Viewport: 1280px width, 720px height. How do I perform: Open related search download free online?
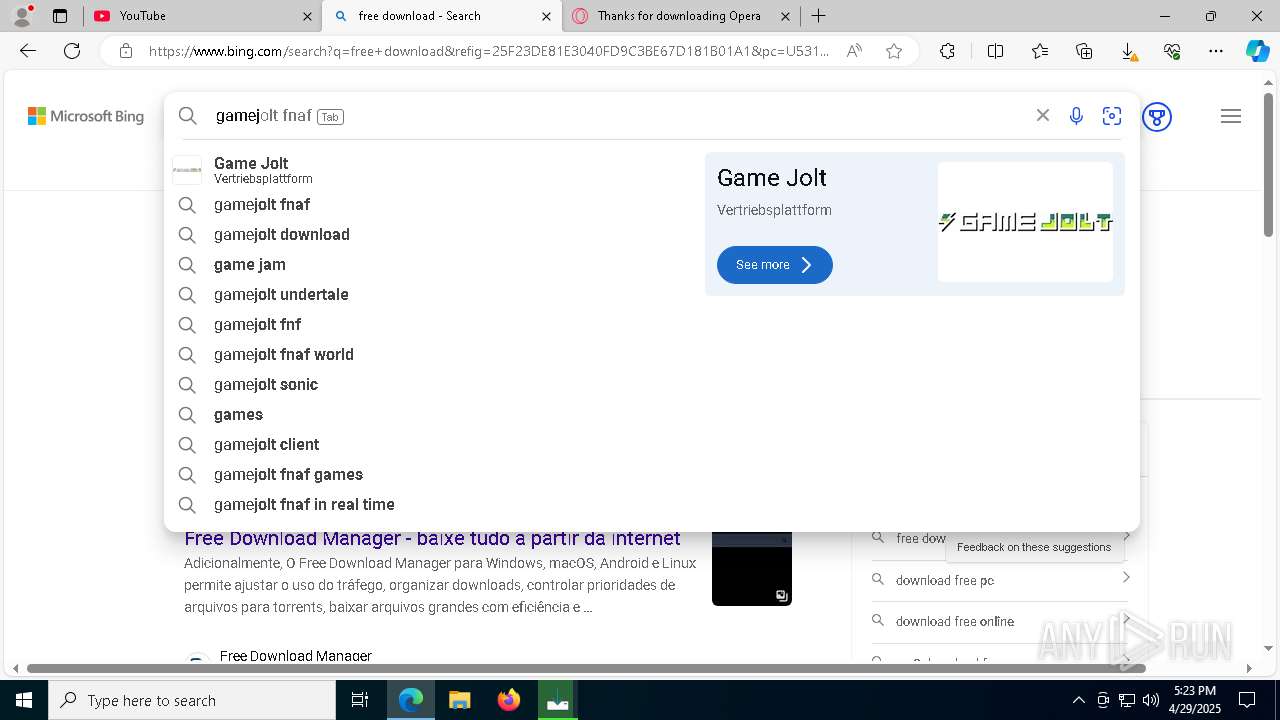coord(955,621)
